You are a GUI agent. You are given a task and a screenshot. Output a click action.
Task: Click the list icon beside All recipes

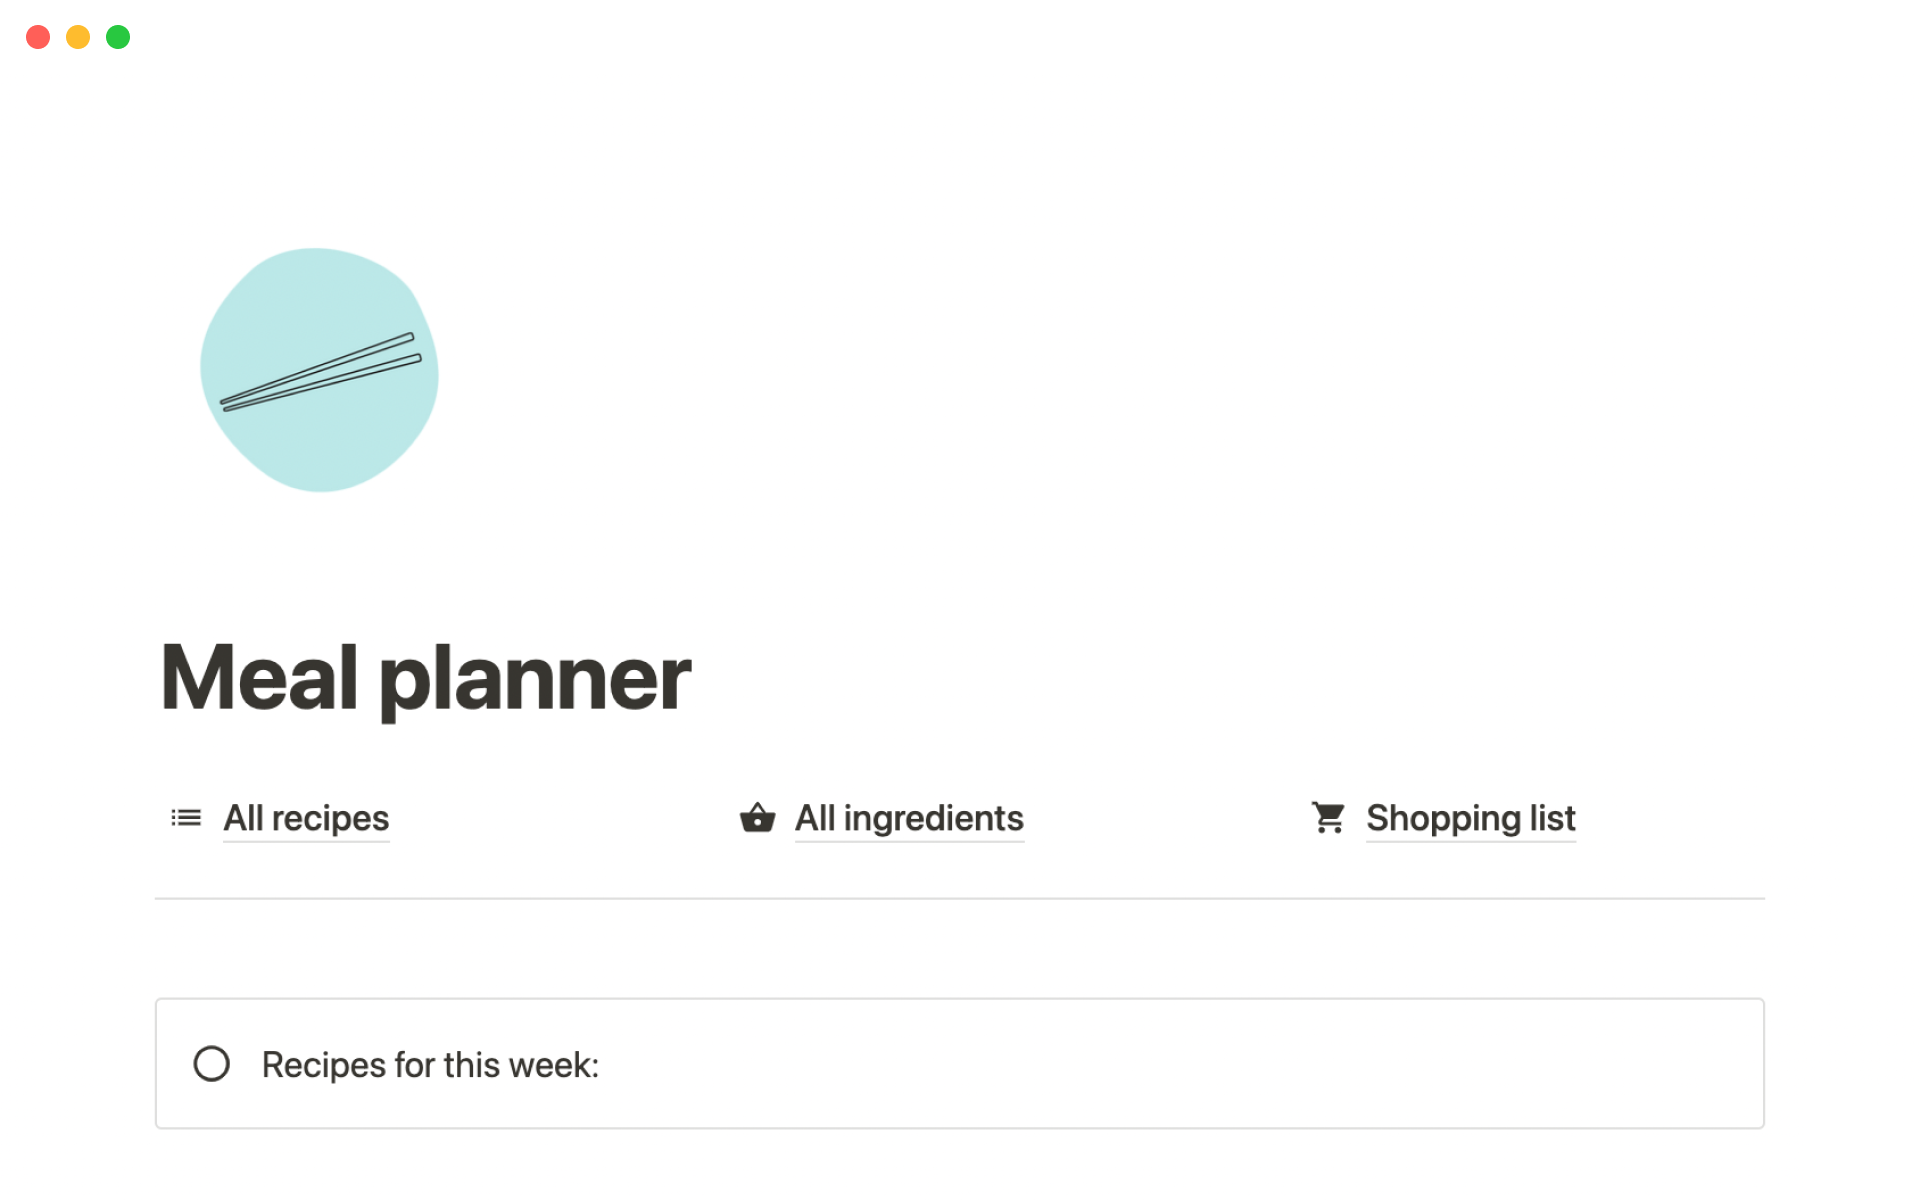pos(186,818)
